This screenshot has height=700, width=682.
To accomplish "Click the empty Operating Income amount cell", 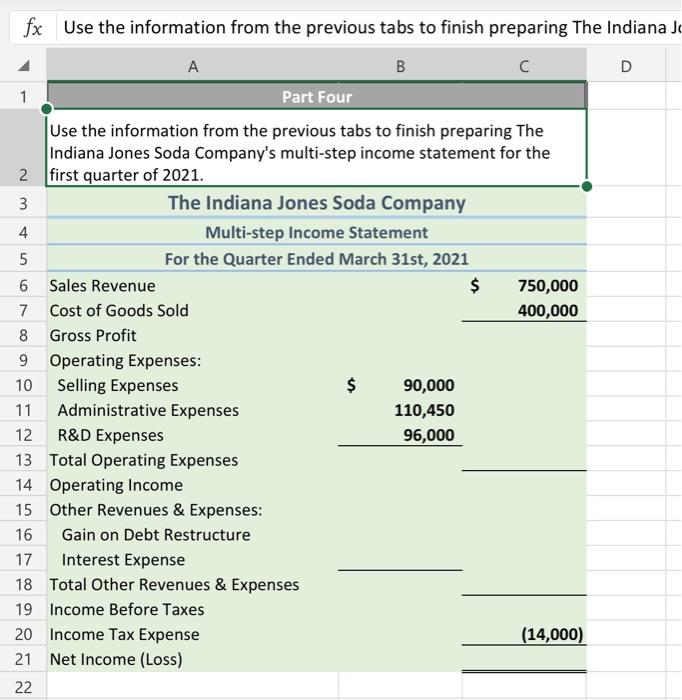I will [524, 485].
